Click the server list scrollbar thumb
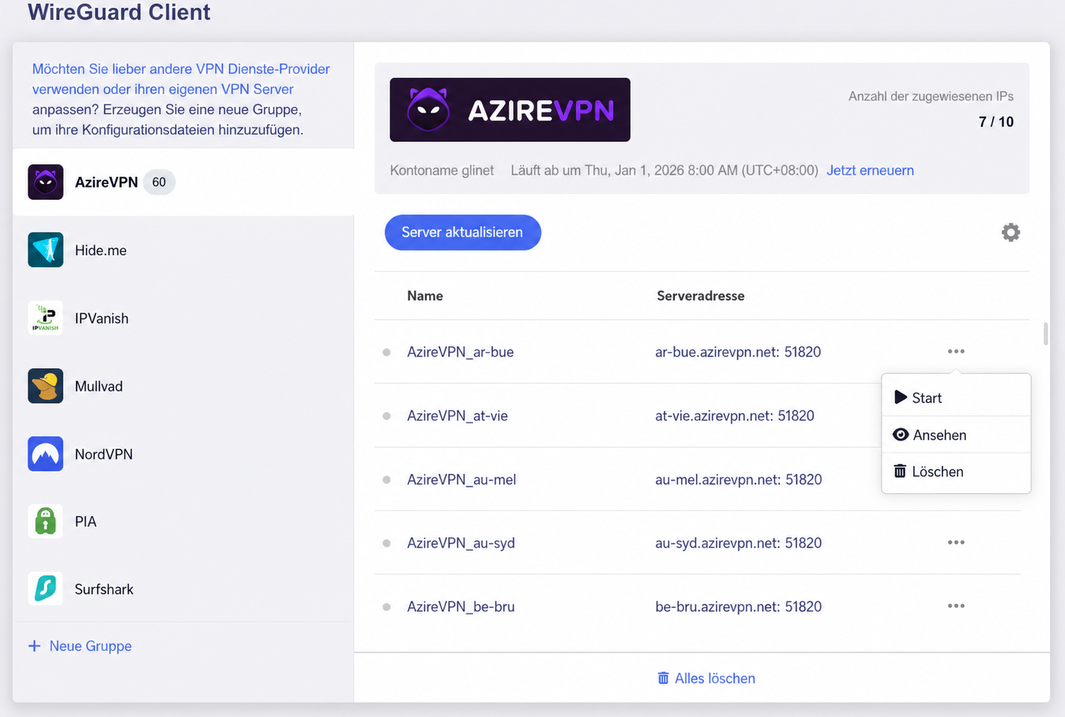Viewport: 1065px width, 717px height. (1045, 333)
